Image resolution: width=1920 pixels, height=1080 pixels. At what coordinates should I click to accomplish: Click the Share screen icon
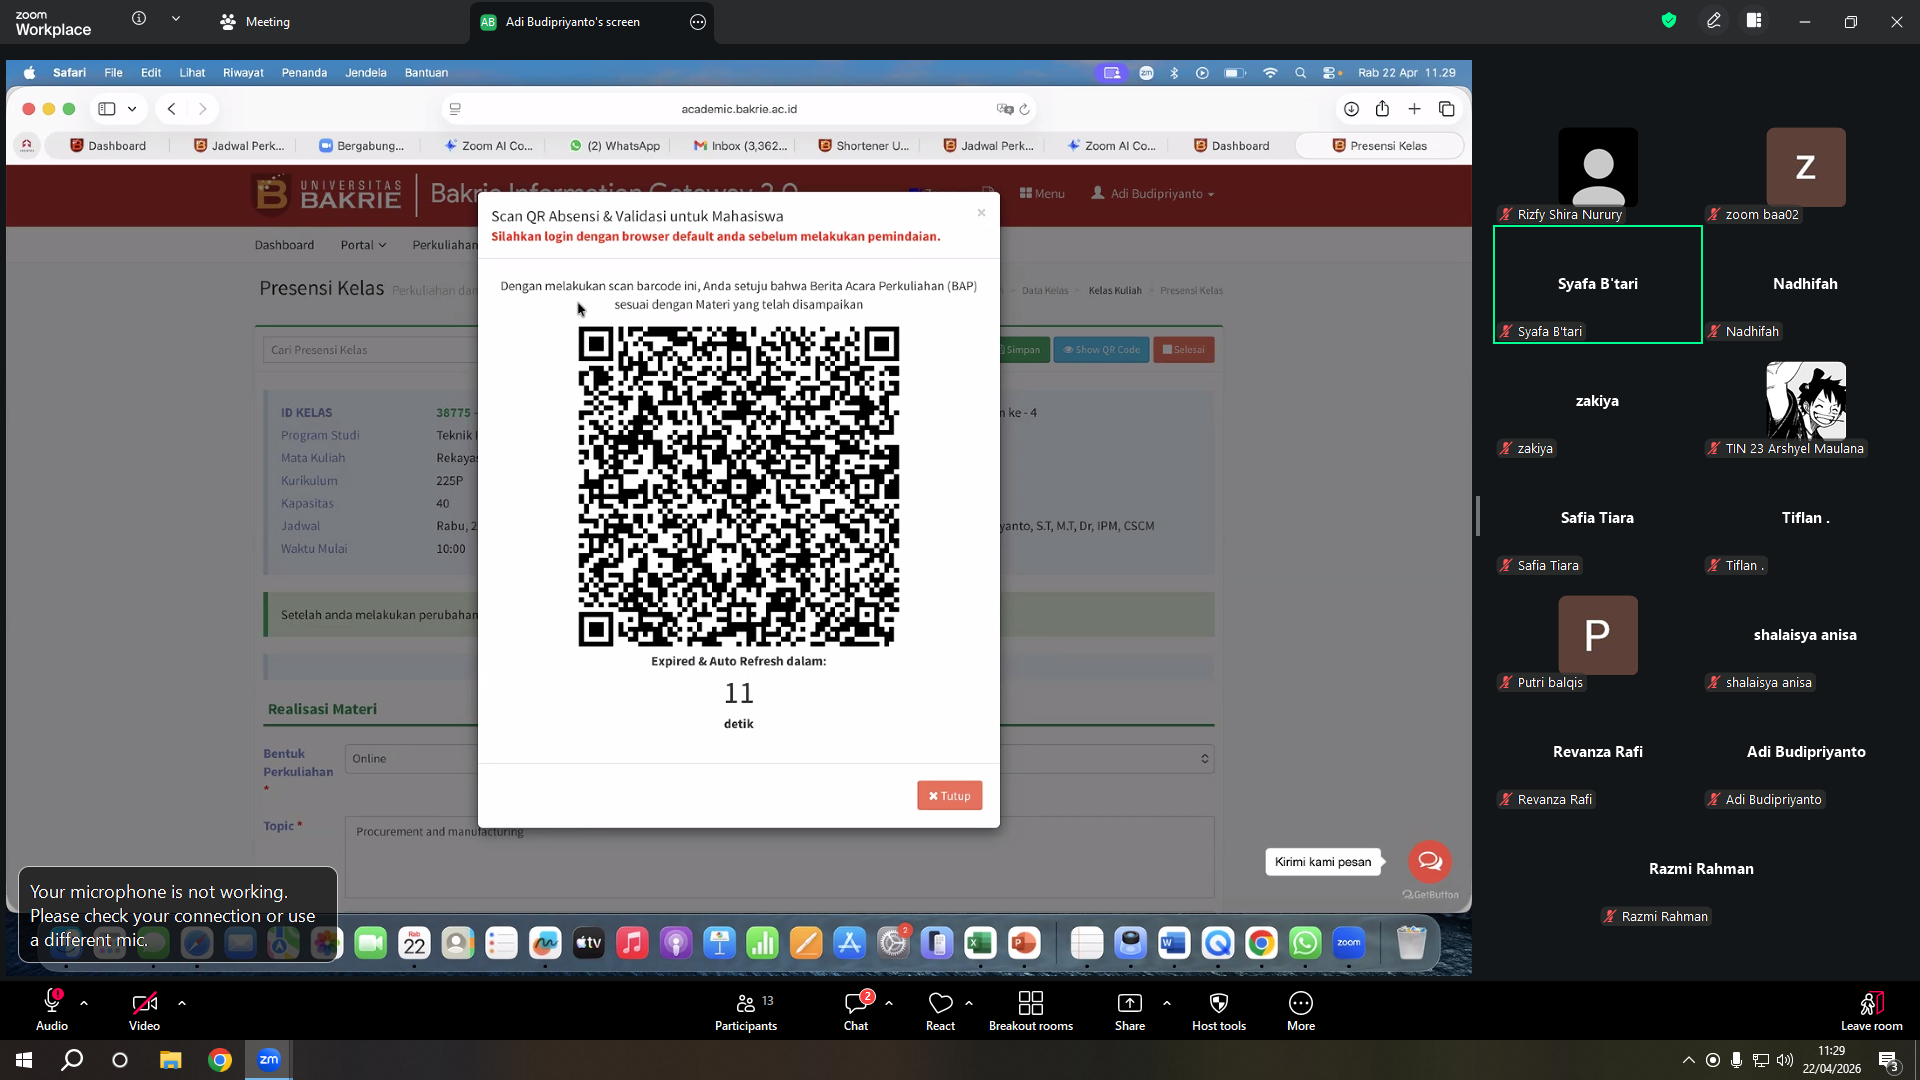click(1130, 1003)
